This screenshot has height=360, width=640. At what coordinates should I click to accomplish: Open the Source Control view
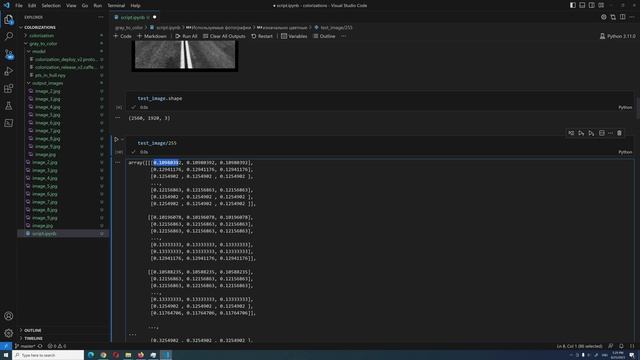[9, 54]
